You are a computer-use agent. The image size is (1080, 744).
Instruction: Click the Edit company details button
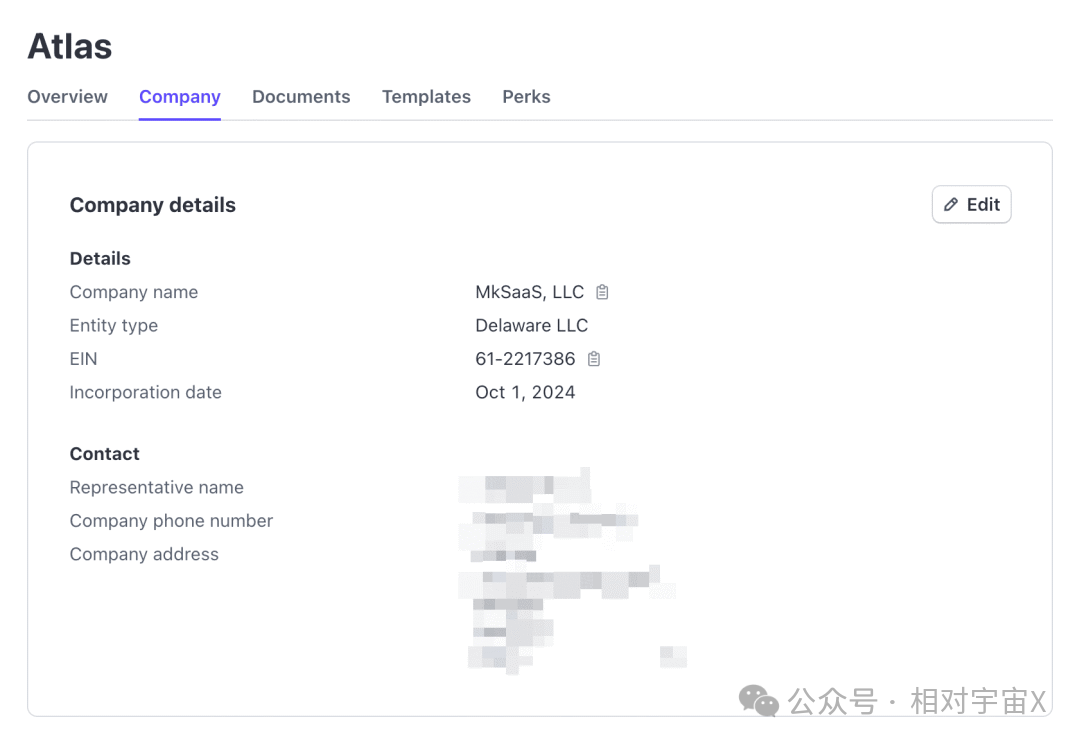(x=971, y=205)
